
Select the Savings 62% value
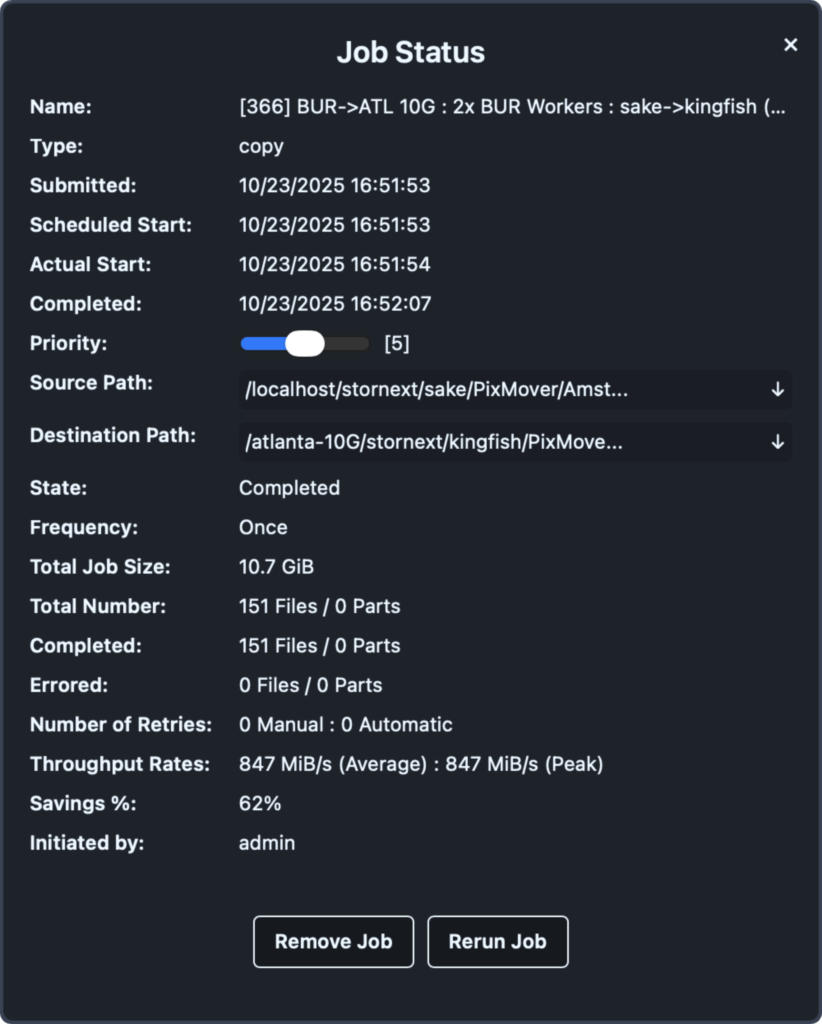pyautogui.click(x=262, y=803)
